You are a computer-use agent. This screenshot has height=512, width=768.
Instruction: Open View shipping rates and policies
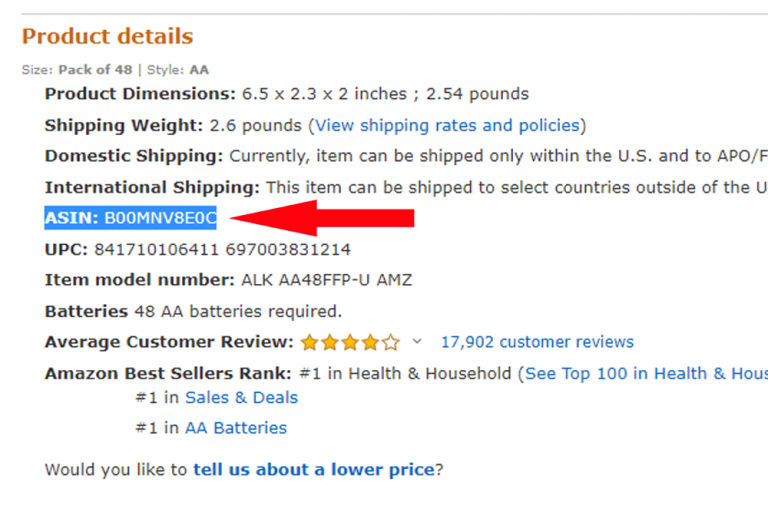[447, 126]
